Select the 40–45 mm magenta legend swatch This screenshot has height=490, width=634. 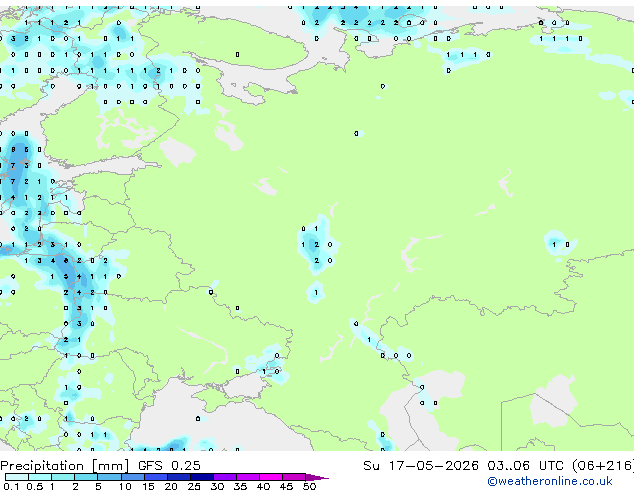click(271, 477)
